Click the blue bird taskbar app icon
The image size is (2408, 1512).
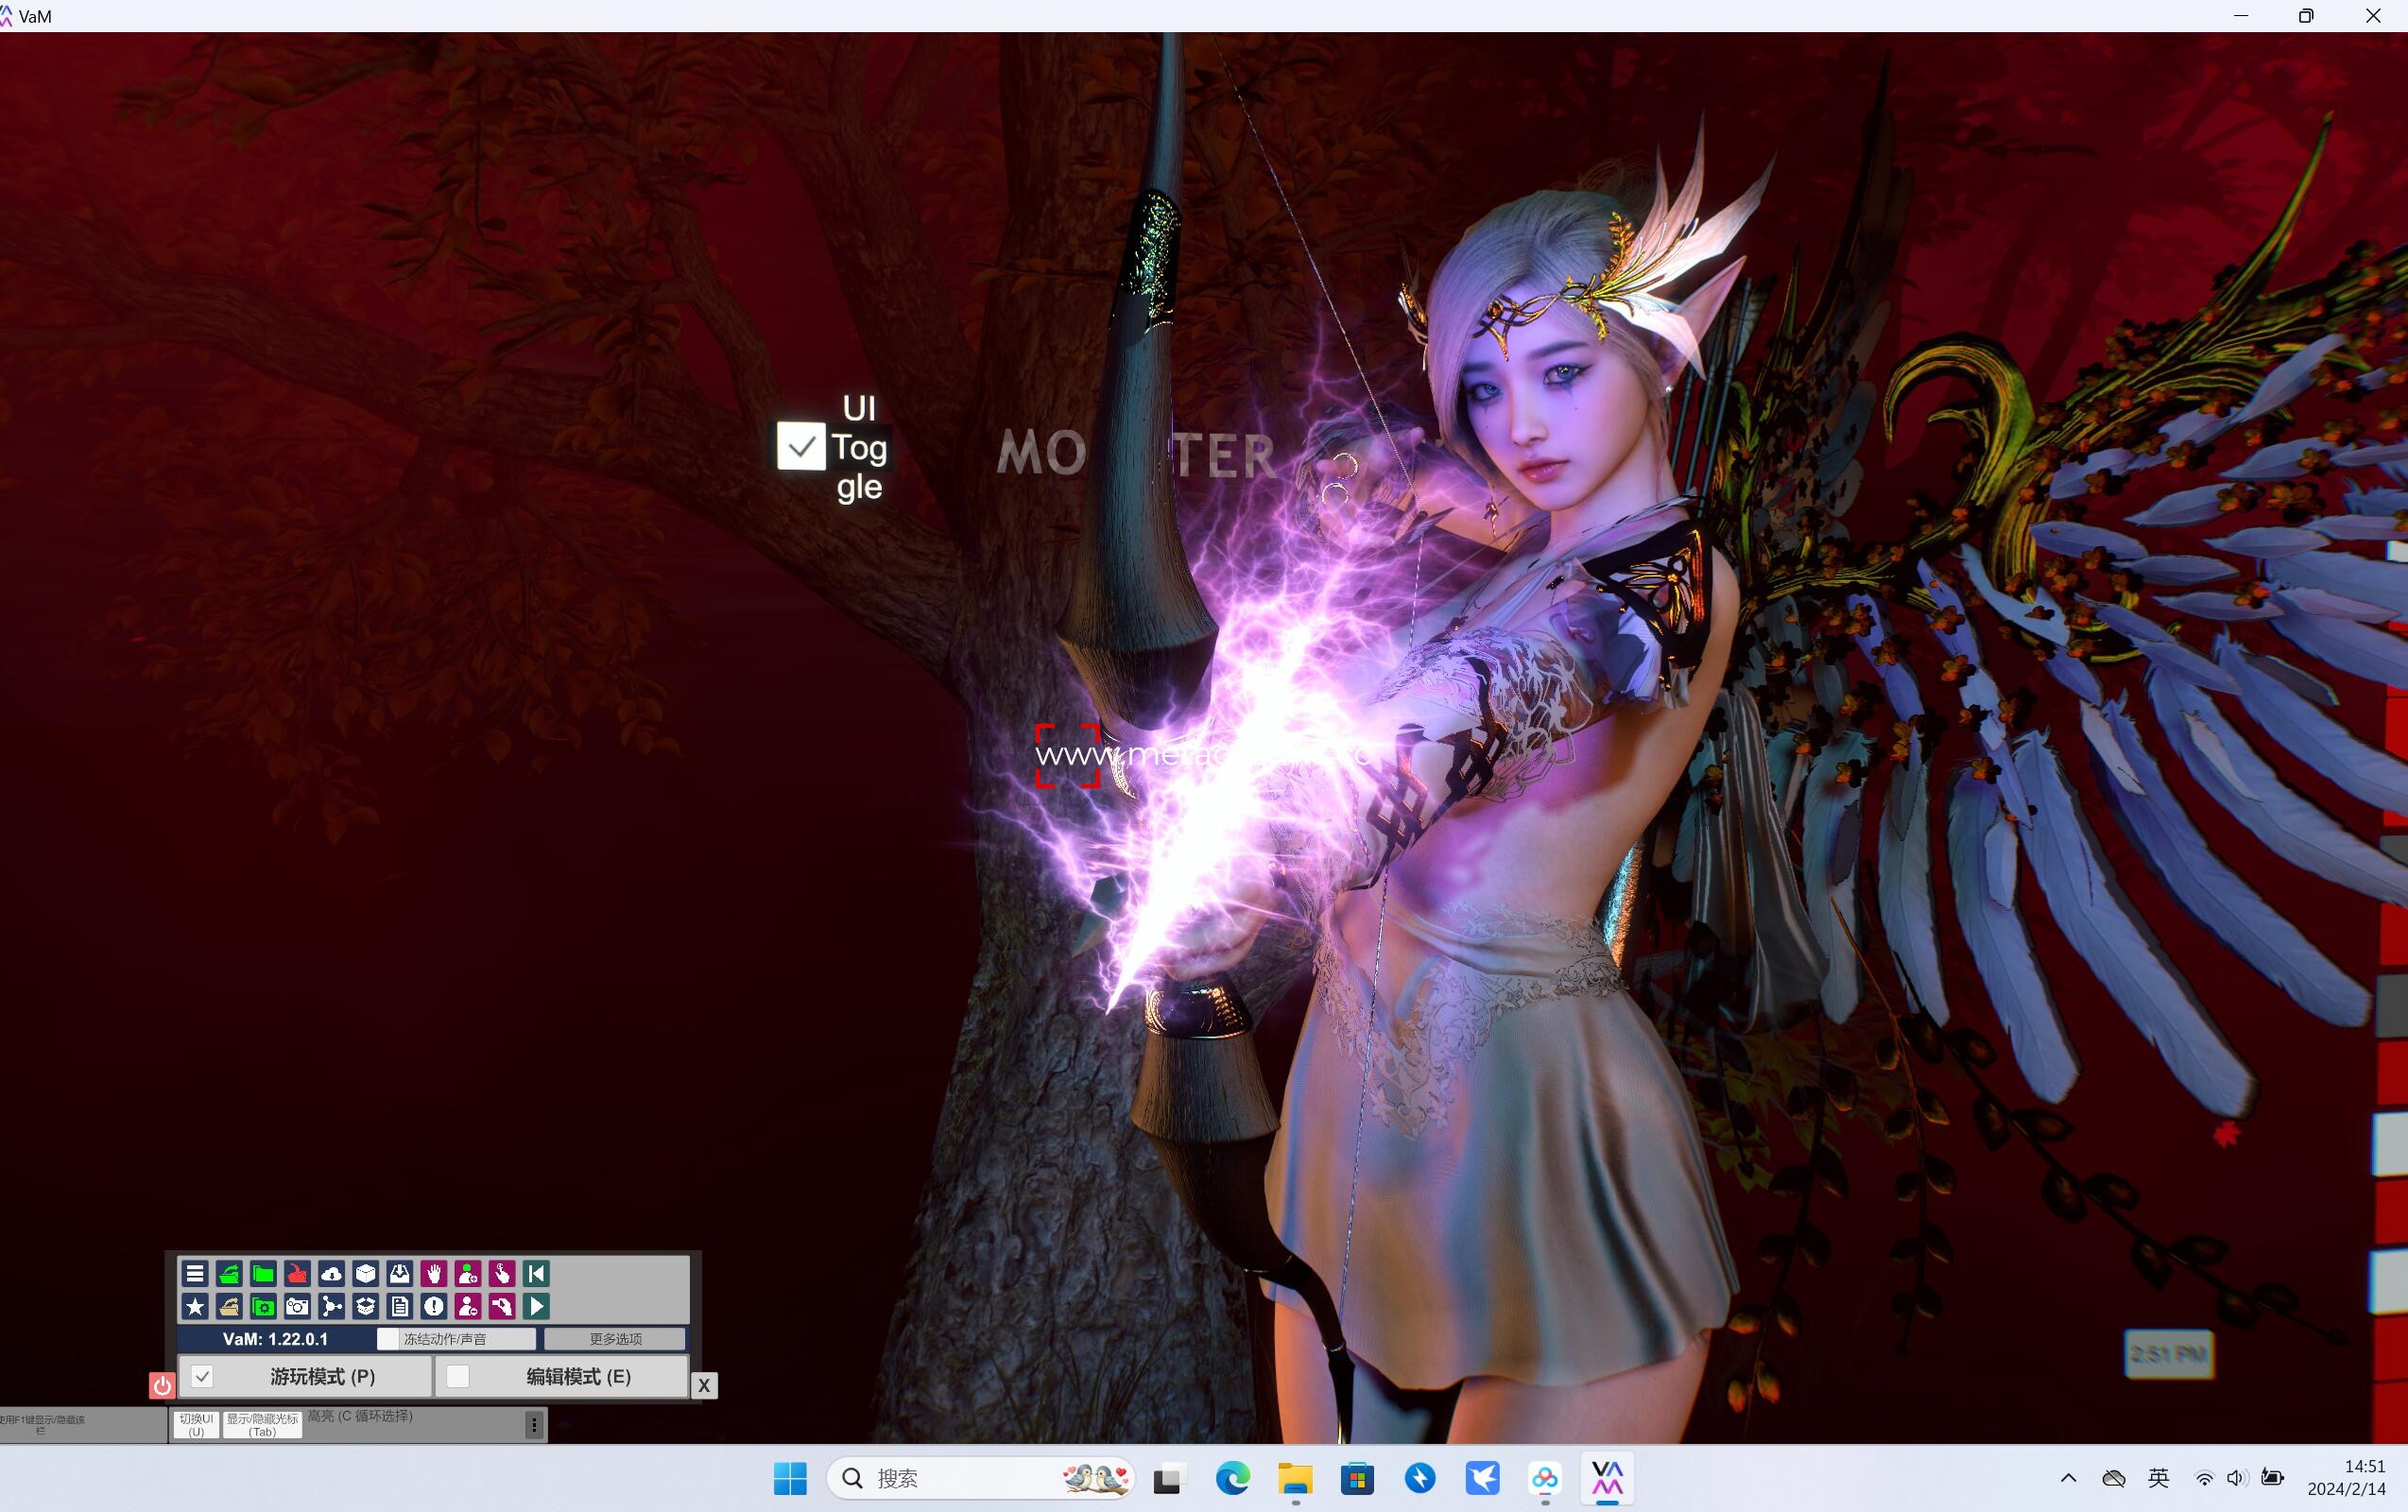1482,1478
